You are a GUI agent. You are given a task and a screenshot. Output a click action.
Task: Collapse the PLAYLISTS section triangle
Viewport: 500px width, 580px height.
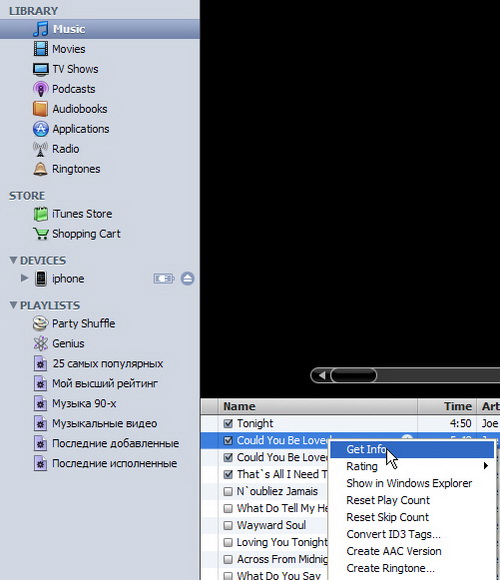coord(13,305)
